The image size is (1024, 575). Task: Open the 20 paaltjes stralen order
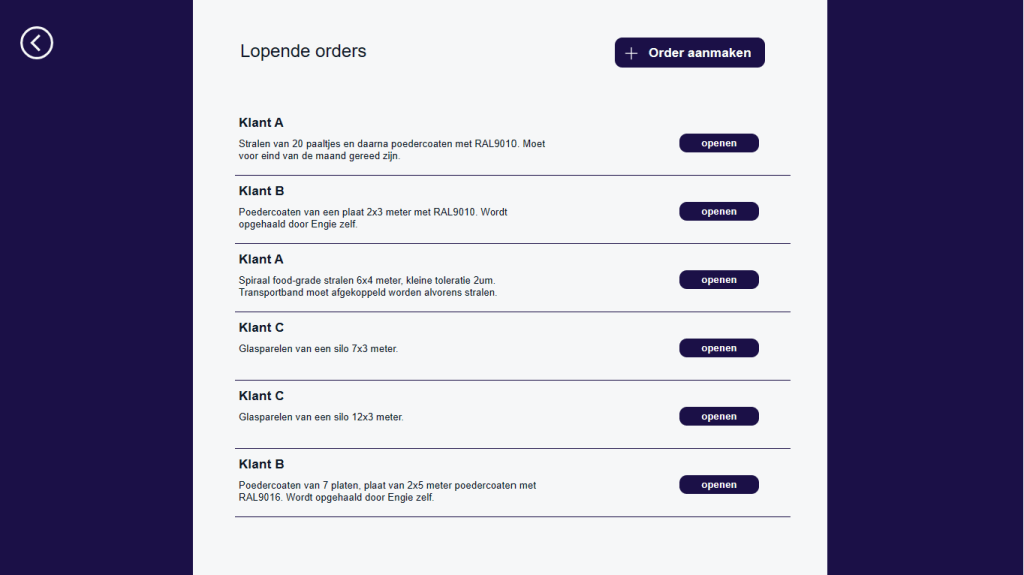click(x=718, y=143)
